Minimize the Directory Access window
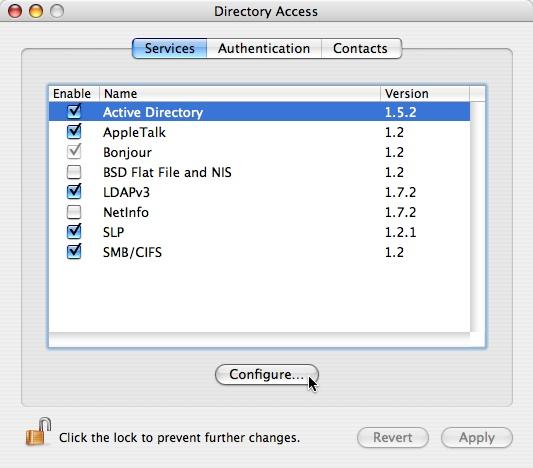This screenshot has width=533, height=468. coord(36,11)
